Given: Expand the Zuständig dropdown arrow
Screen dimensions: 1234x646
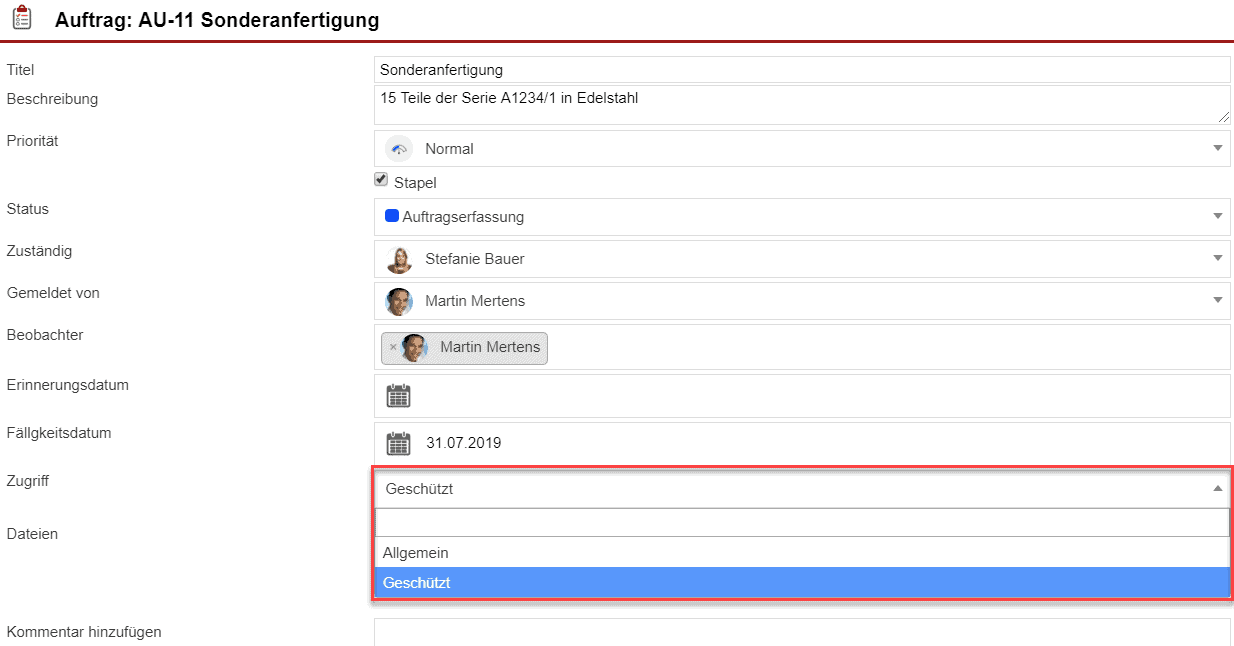Looking at the screenshot, I should 1217,258.
